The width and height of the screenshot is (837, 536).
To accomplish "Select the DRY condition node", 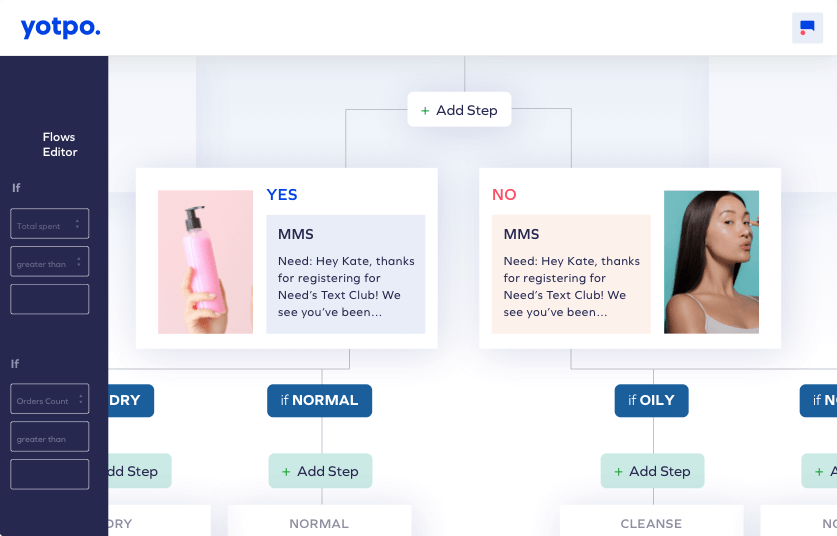I will [131, 400].
